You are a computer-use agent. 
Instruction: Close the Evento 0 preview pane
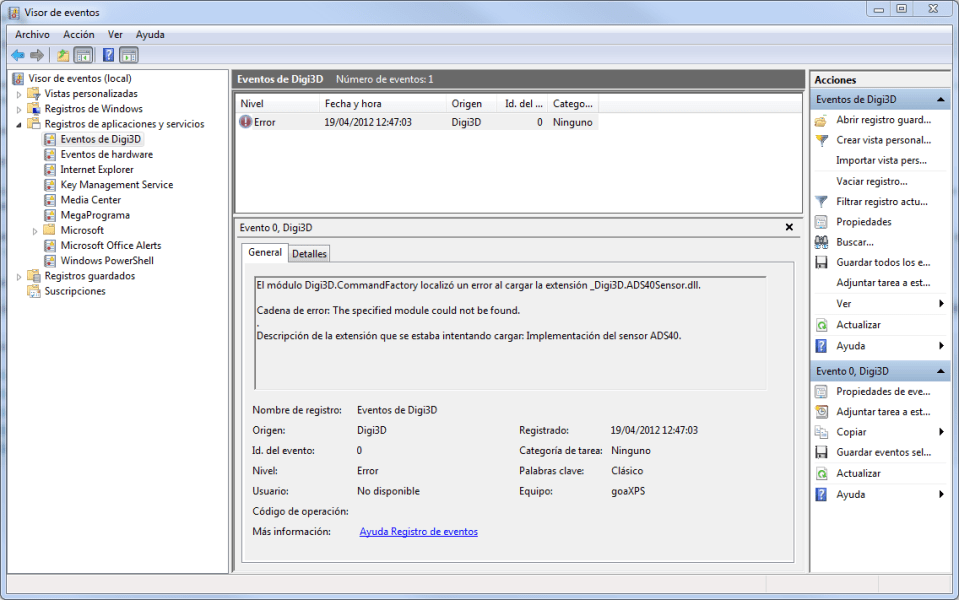pyautogui.click(x=790, y=228)
